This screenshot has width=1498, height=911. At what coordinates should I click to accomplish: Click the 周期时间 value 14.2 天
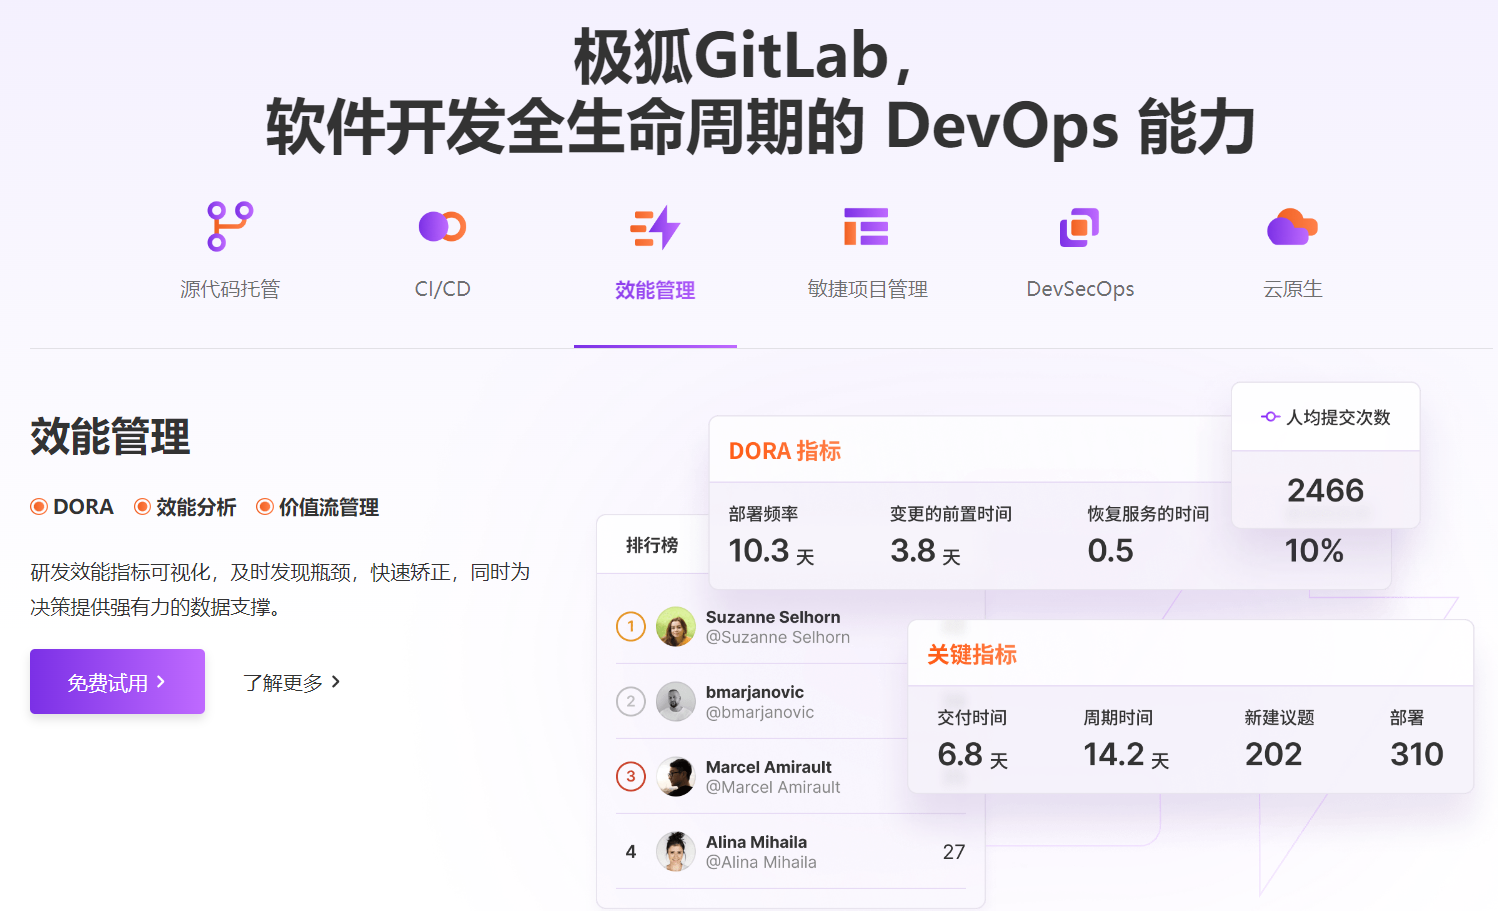[1127, 755]
